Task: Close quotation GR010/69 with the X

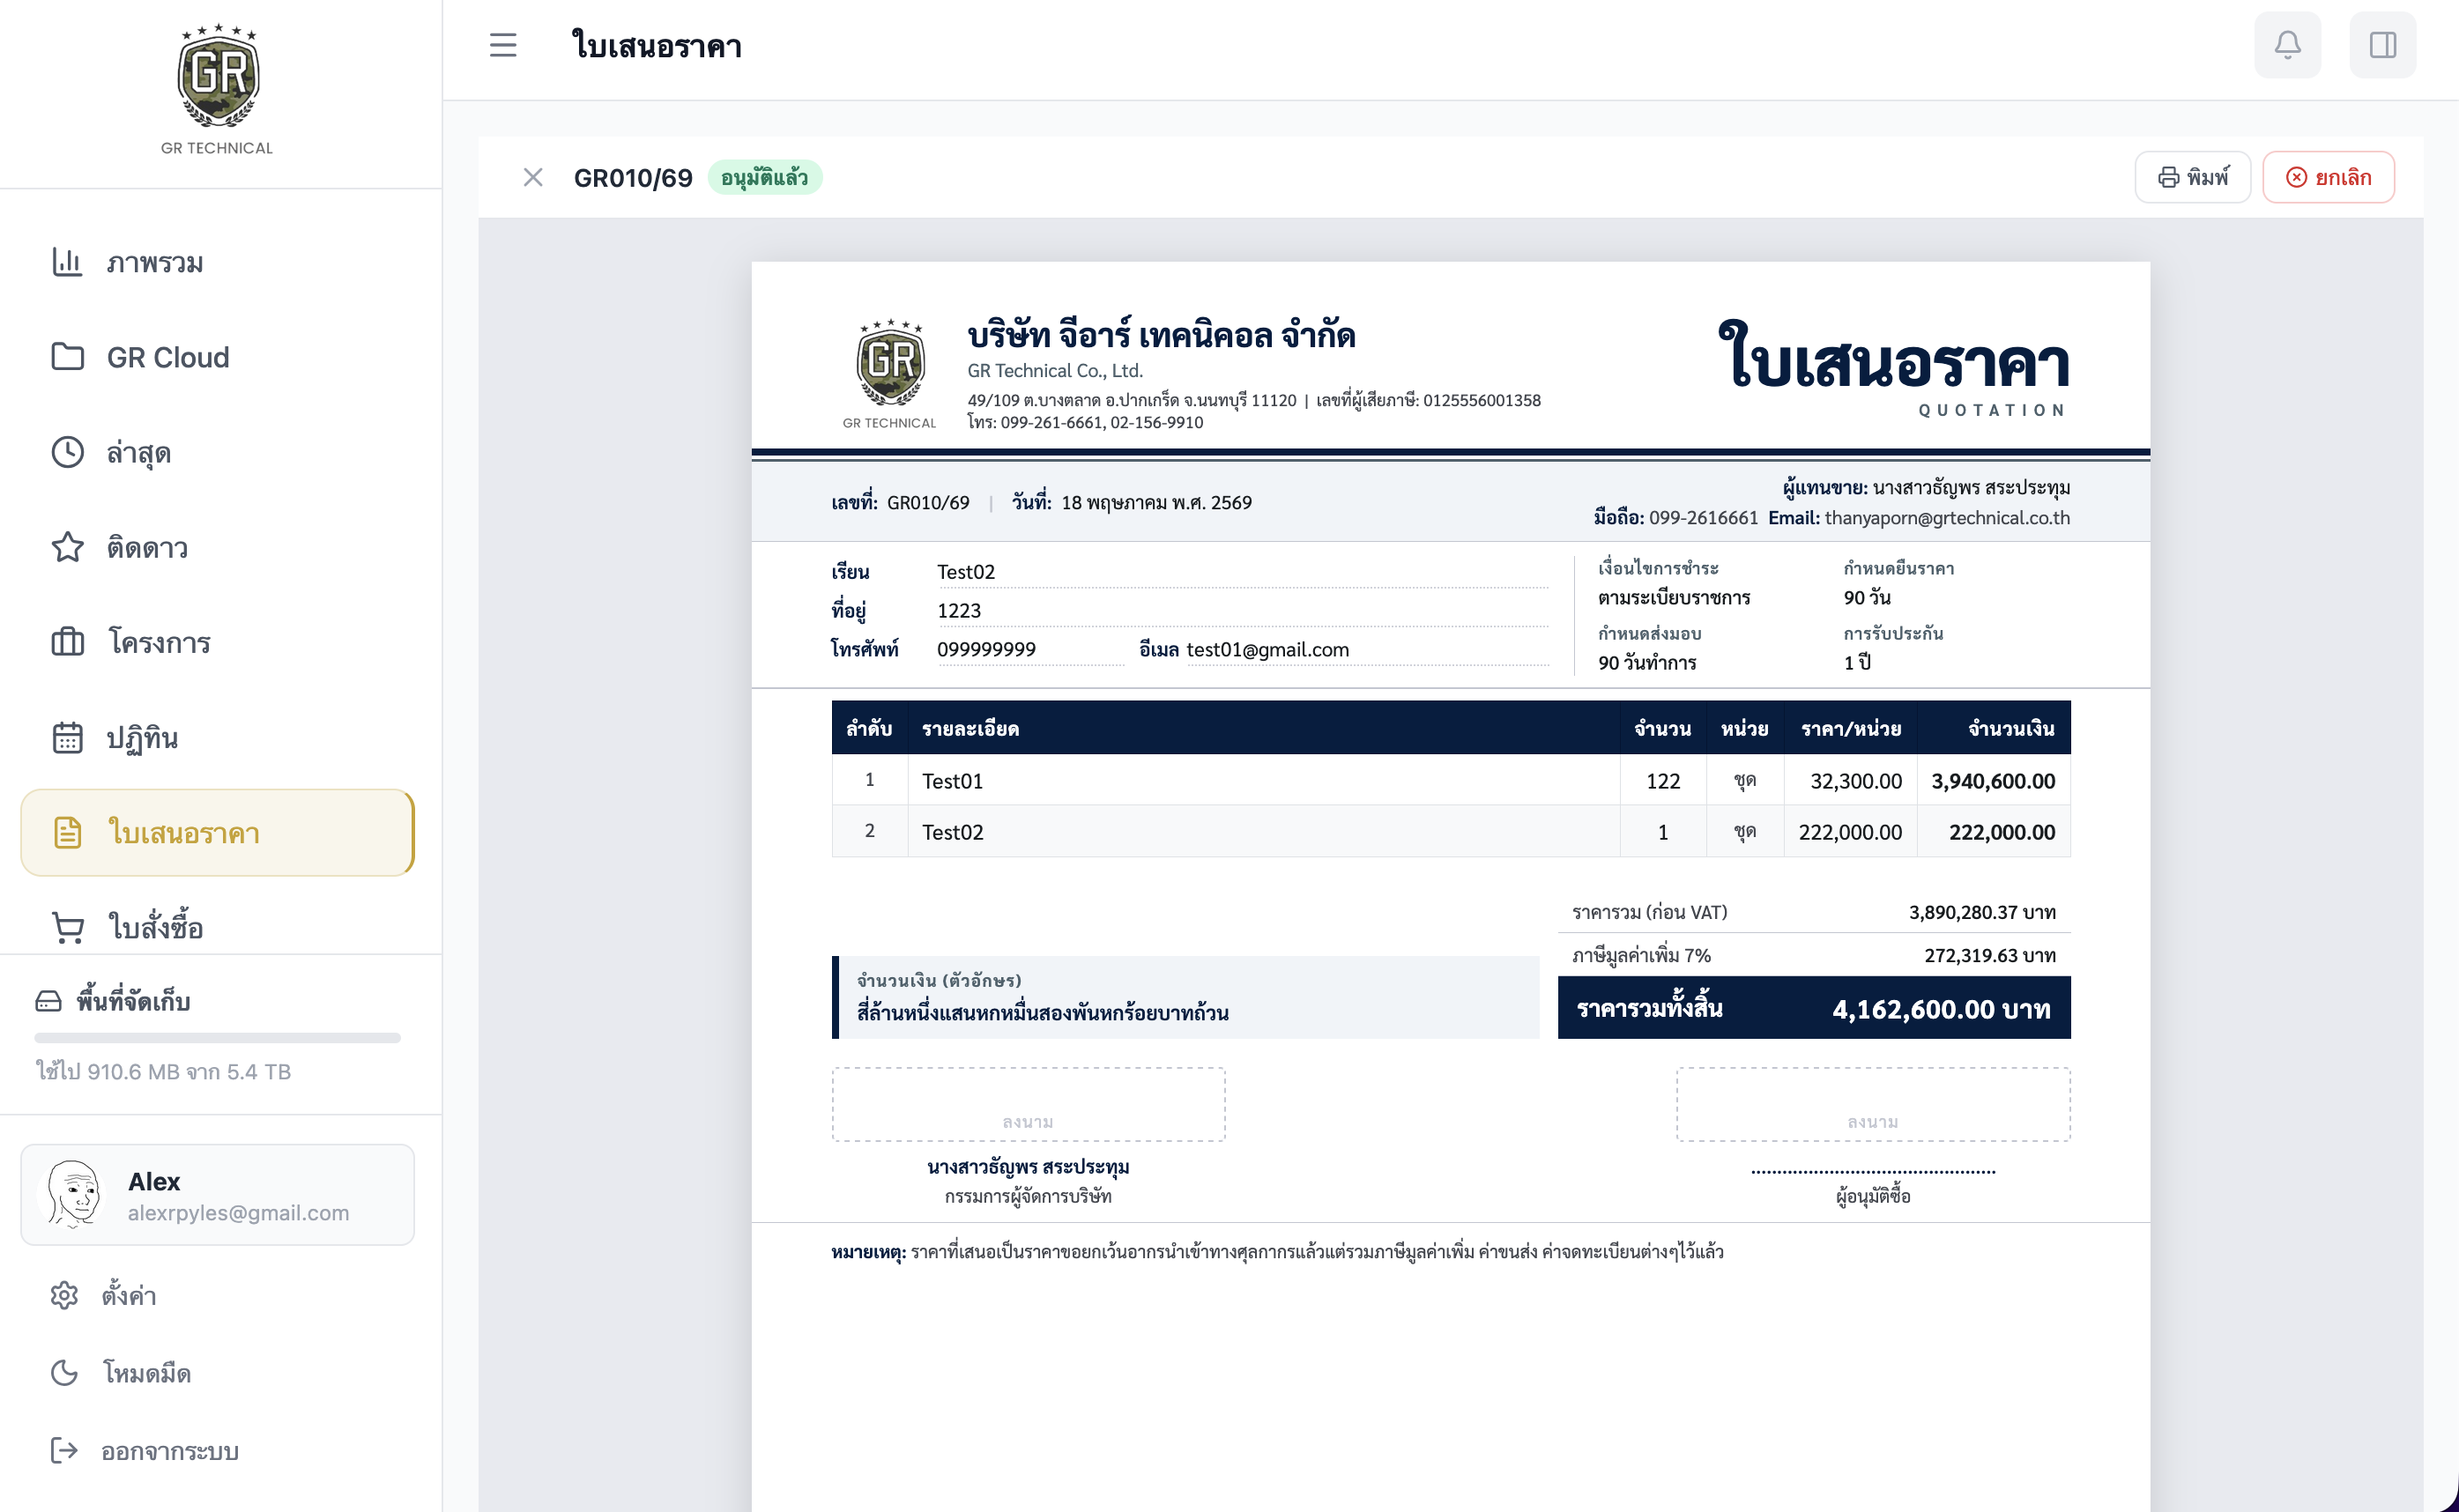Action: [x=533, y=178]
